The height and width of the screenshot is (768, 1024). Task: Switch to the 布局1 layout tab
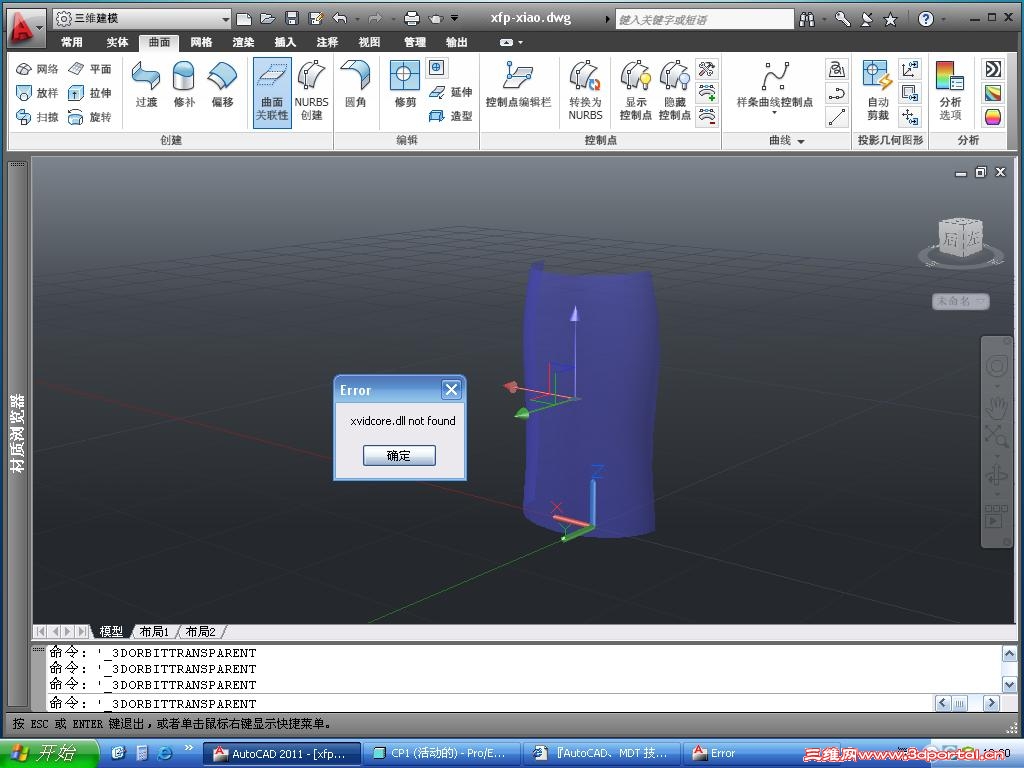tap(155, 632)
